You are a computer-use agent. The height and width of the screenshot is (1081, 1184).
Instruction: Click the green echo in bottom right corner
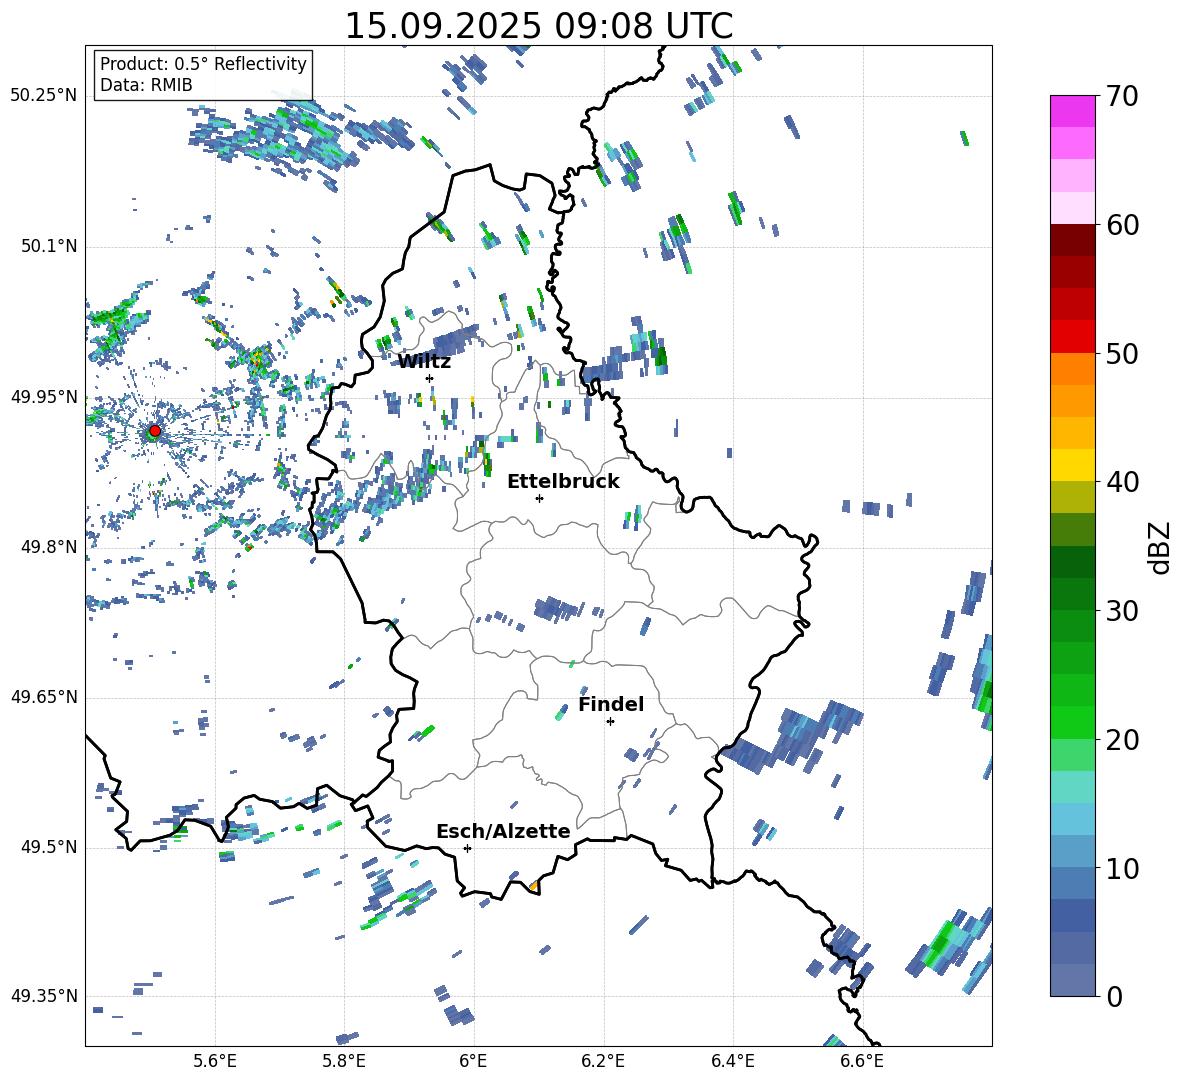[940, 944]
